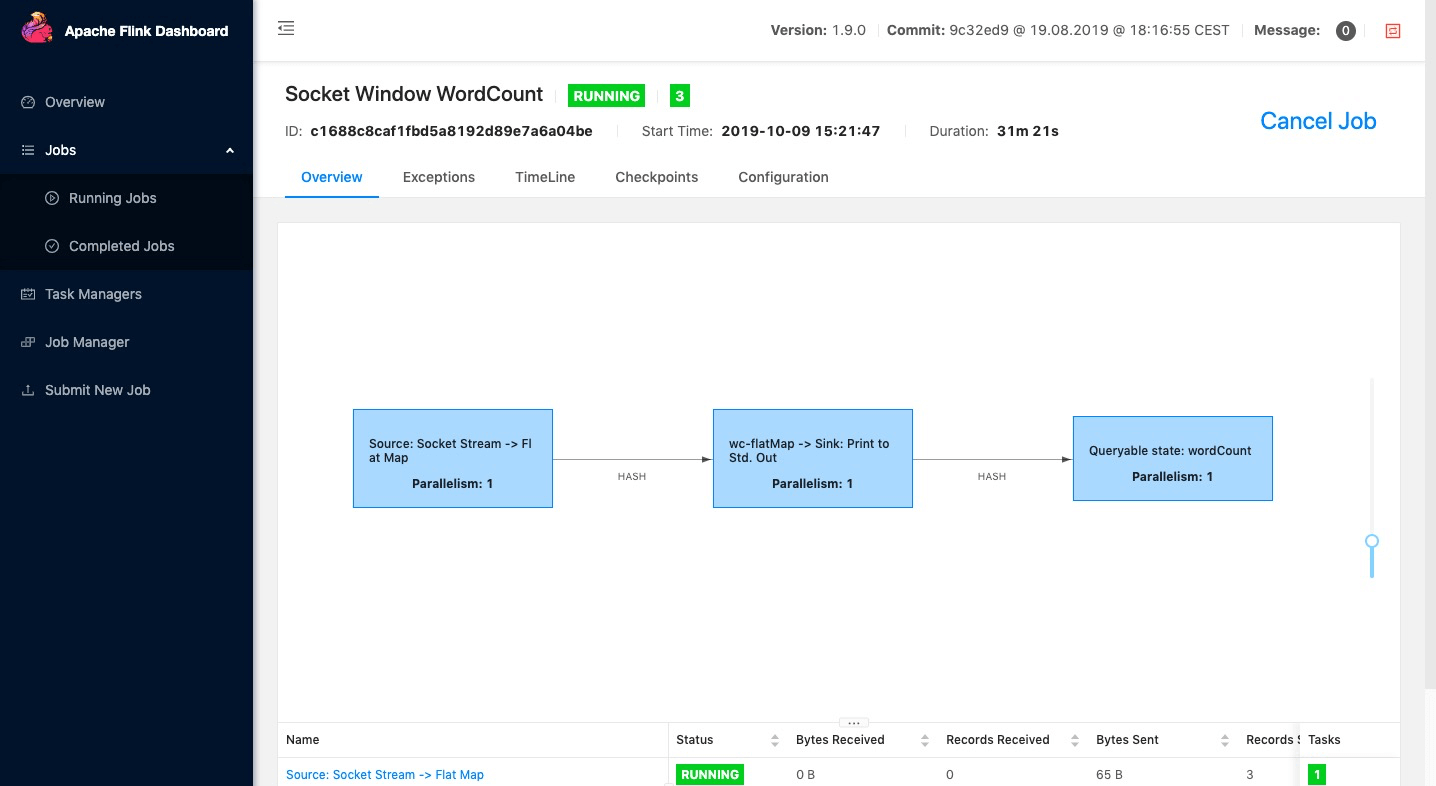Click the message count badge showing 0
This screenshot has width=1436, height=786.
click(x=1346, y=31)
